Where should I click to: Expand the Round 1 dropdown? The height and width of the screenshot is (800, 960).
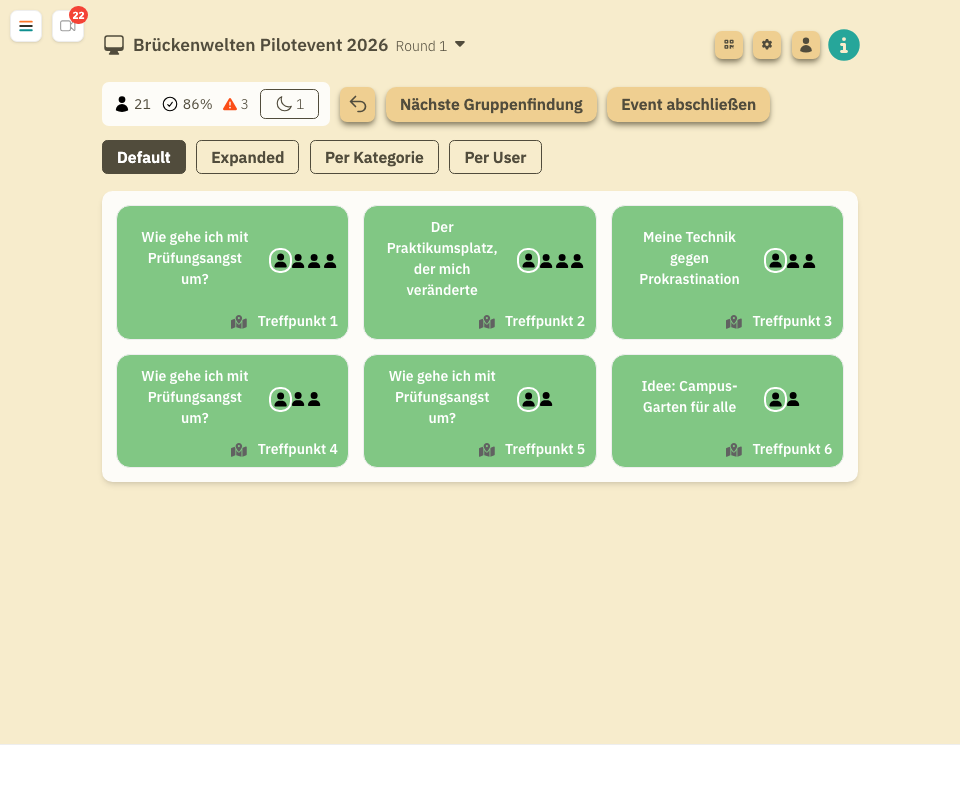[x=460, y=45]
